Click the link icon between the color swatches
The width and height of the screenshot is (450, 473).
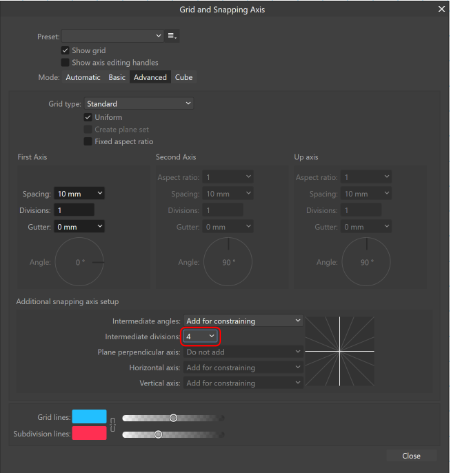coord(113,425)
